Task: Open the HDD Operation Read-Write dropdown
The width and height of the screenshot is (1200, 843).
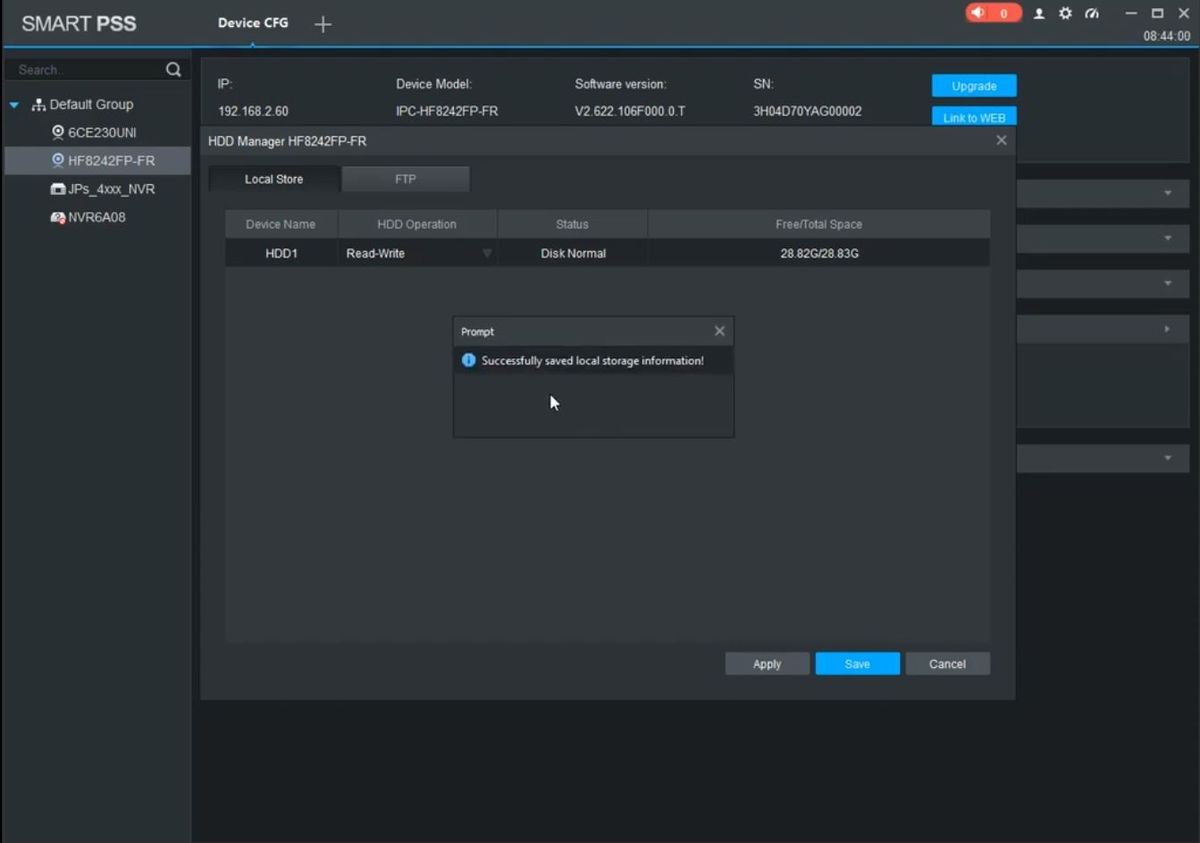Action: [x=487, y=254]
